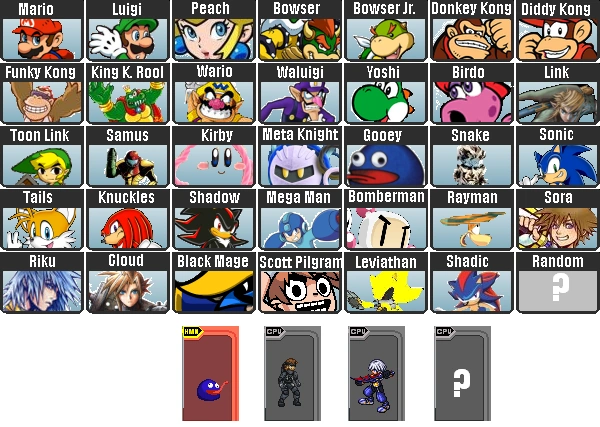Screen dimensions: 600x427
Task: Toggle CPU tag on Snake's player slot
Action: [x=274, y=331]
